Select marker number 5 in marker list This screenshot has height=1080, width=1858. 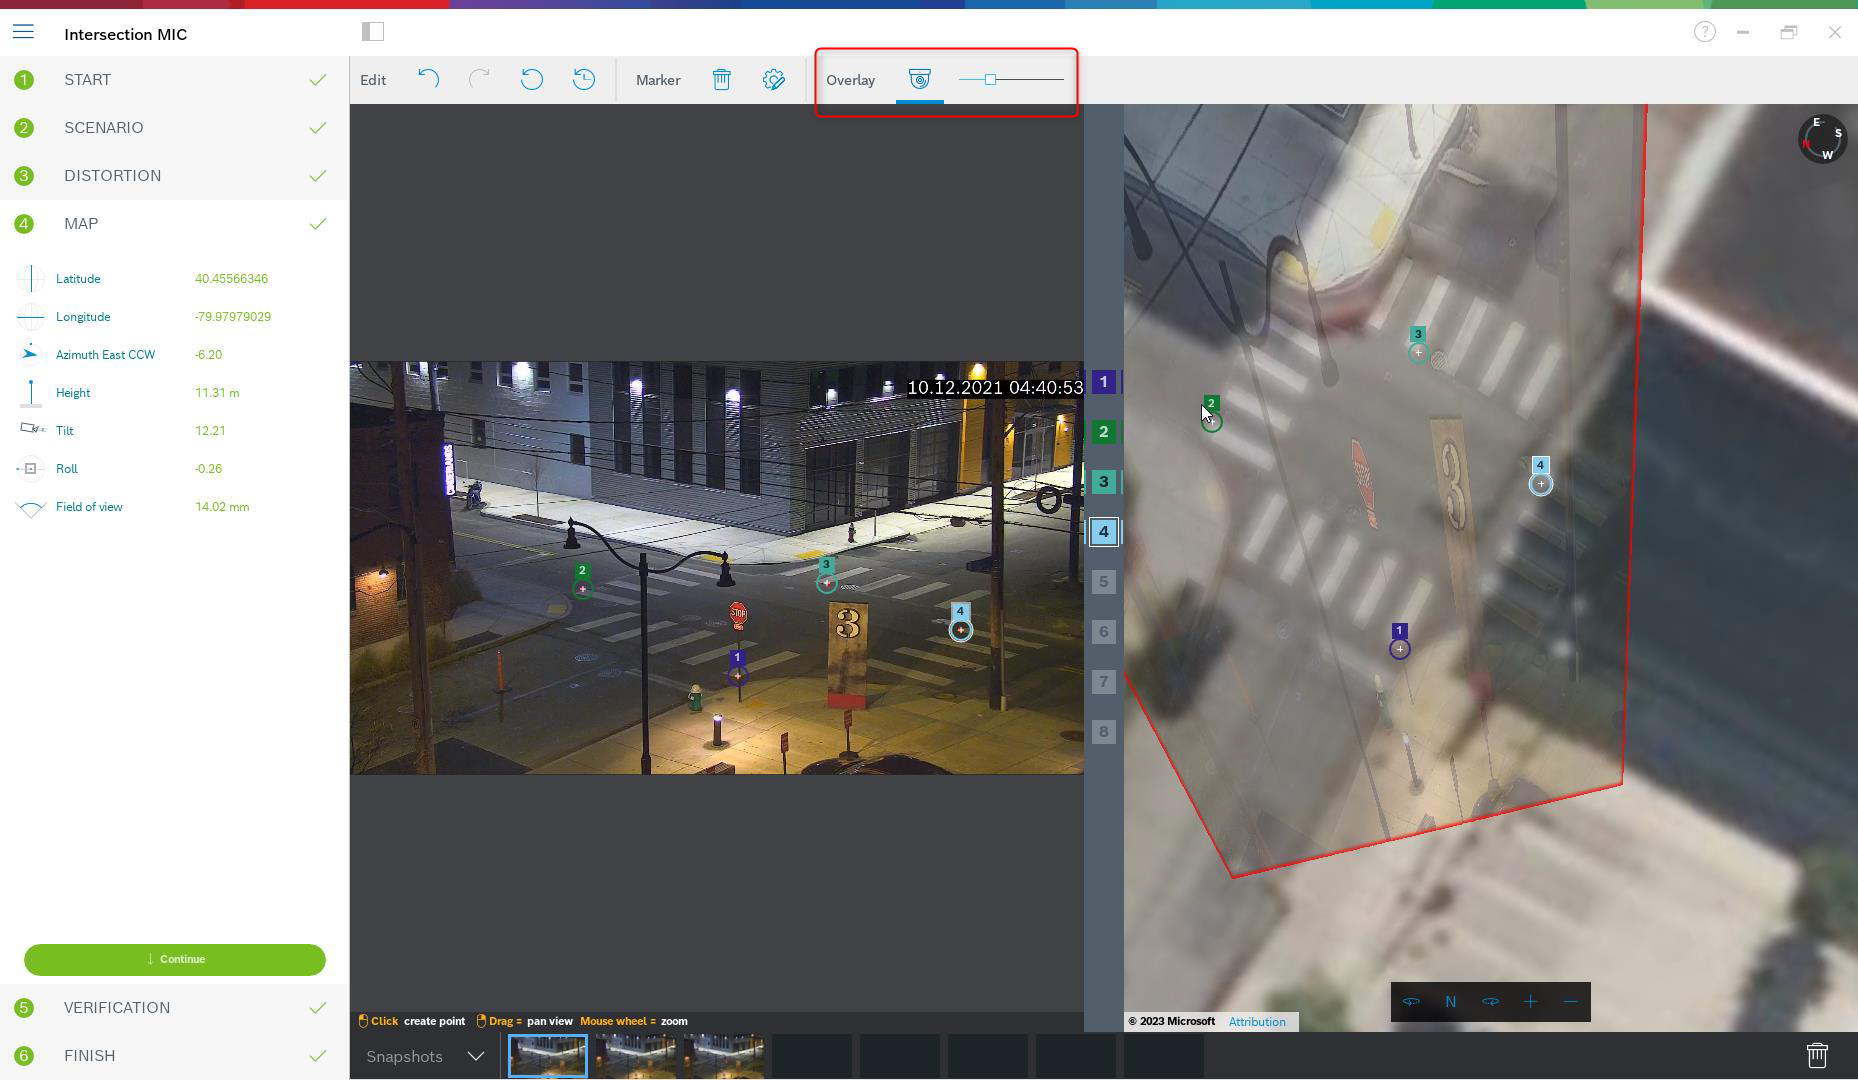tap(1103, 582)
